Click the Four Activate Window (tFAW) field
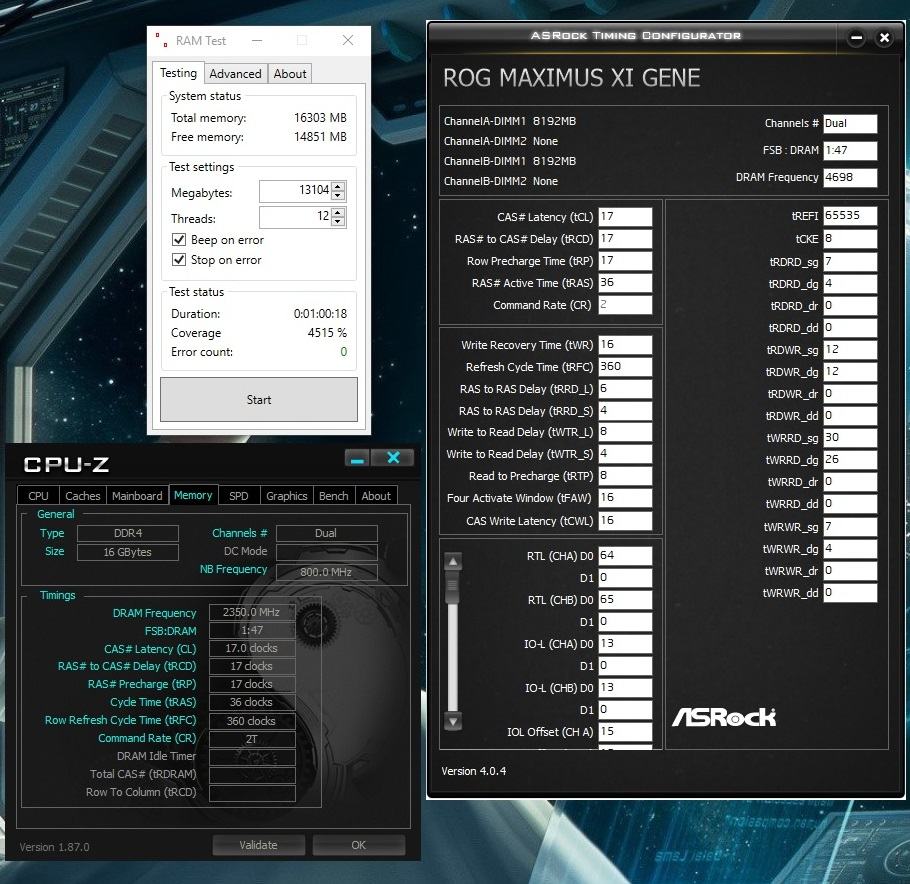910x884 pixels. tap(625, 498)
